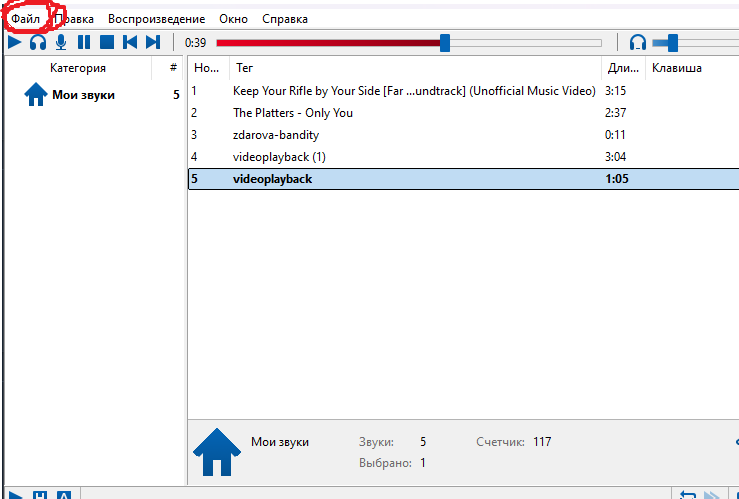The image size is (739, 499).
Task: Click the Выбрано value 1
Action: tap(423, 463)
